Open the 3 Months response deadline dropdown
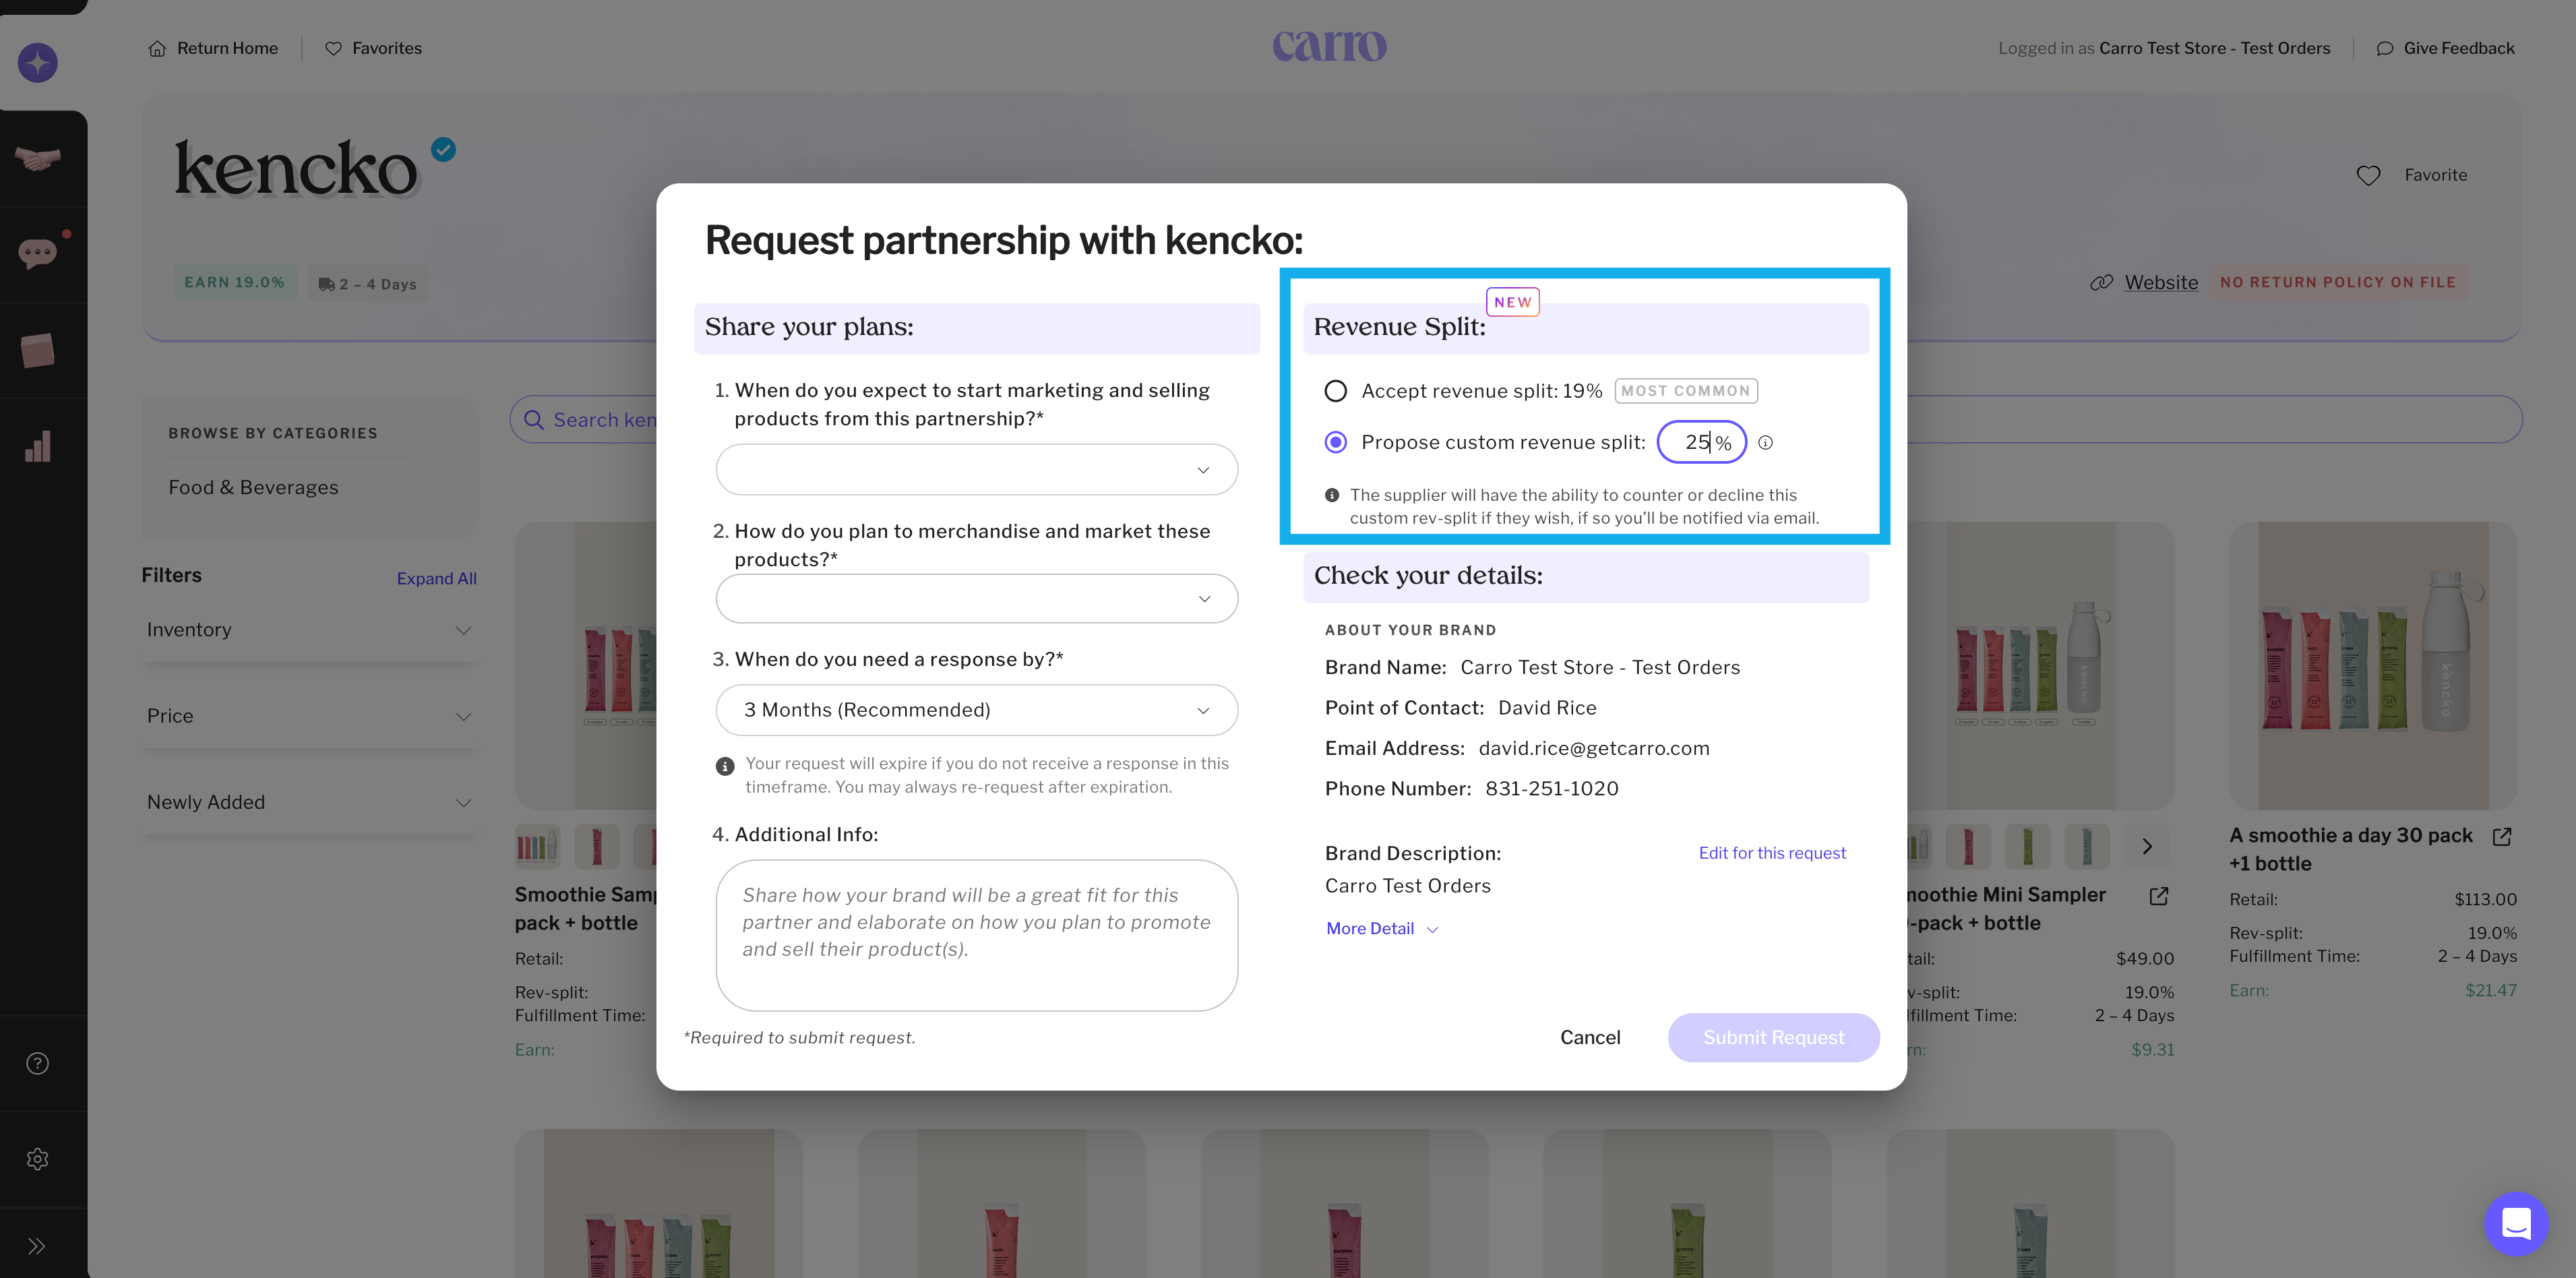This screenshot has height=1278, width=2576. tap(976, 710)
